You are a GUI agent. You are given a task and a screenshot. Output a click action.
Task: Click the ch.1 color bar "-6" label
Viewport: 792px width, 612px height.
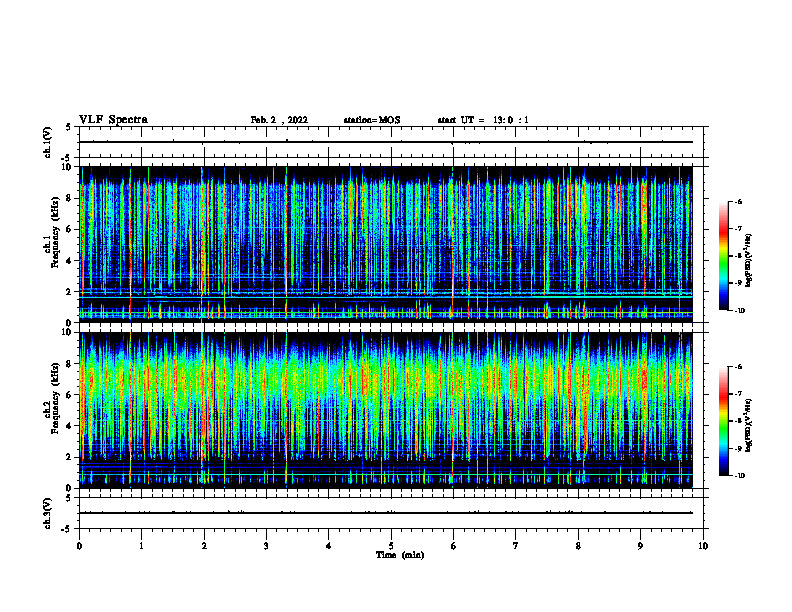[739, 202]
